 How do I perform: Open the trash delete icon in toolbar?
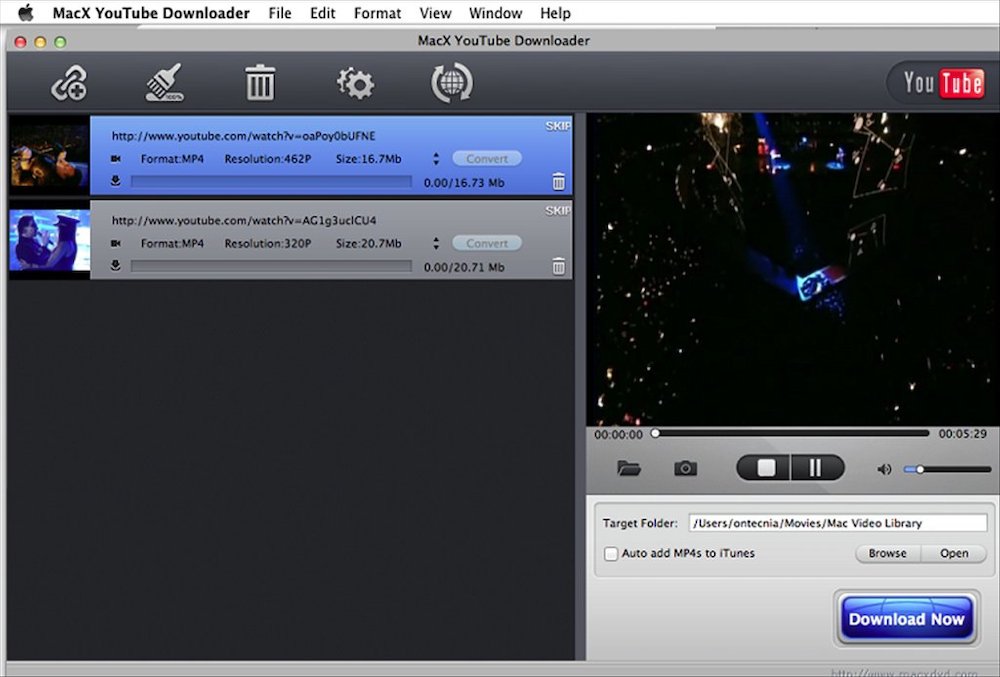tap(259, 84)
